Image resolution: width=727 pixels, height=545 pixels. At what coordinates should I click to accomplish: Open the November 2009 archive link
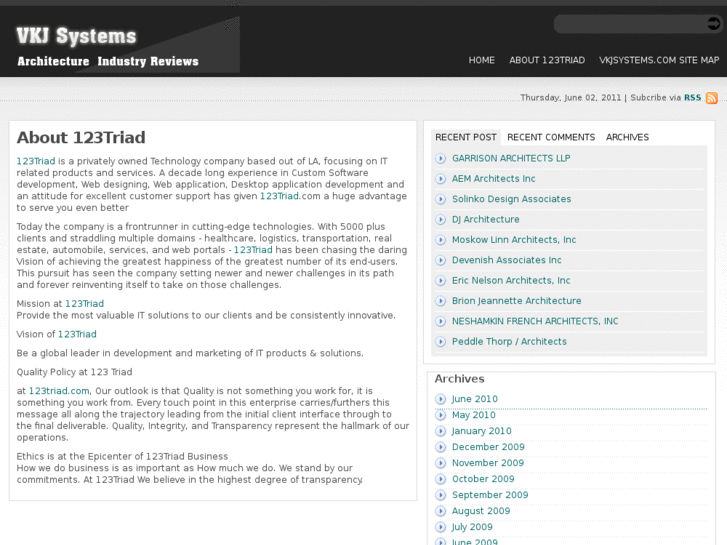tap(488, 463)
